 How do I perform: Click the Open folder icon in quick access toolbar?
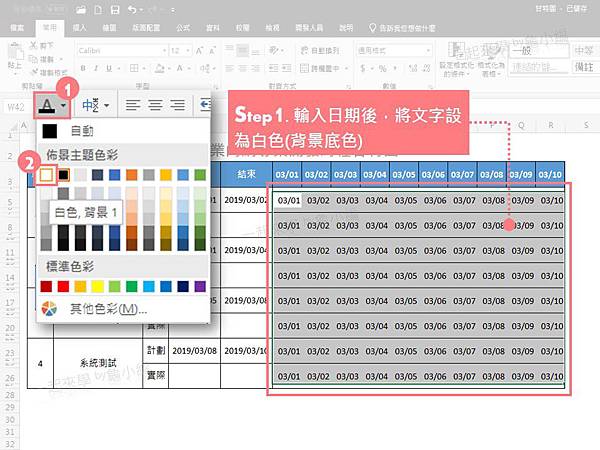tap(81, 10)
